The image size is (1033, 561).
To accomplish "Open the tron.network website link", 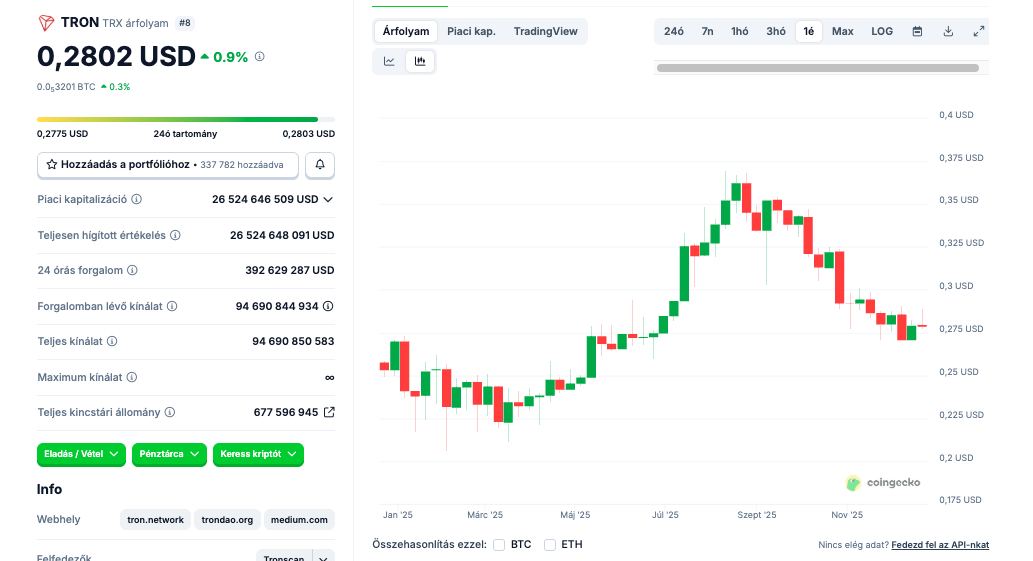I will coord(156,520).
